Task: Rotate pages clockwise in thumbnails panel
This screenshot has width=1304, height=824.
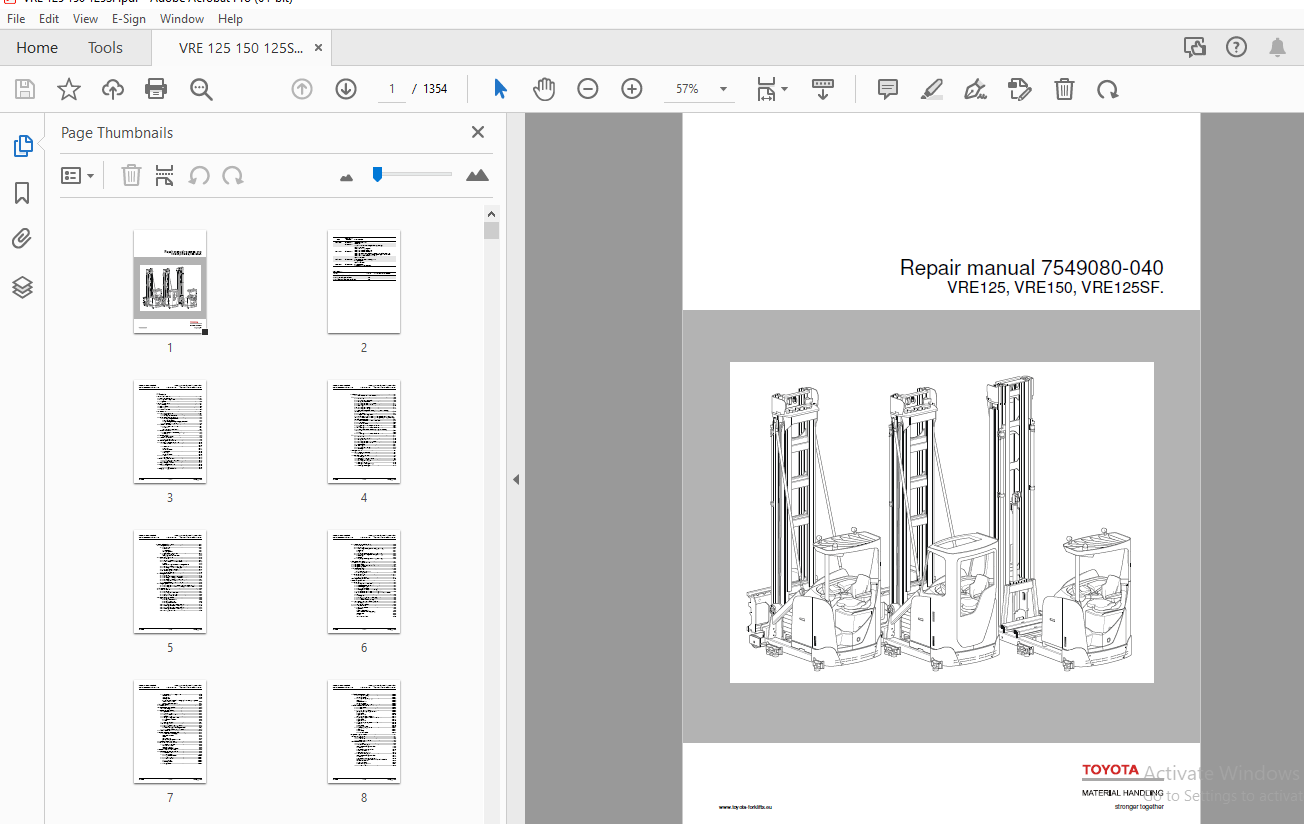Action: 233,176
